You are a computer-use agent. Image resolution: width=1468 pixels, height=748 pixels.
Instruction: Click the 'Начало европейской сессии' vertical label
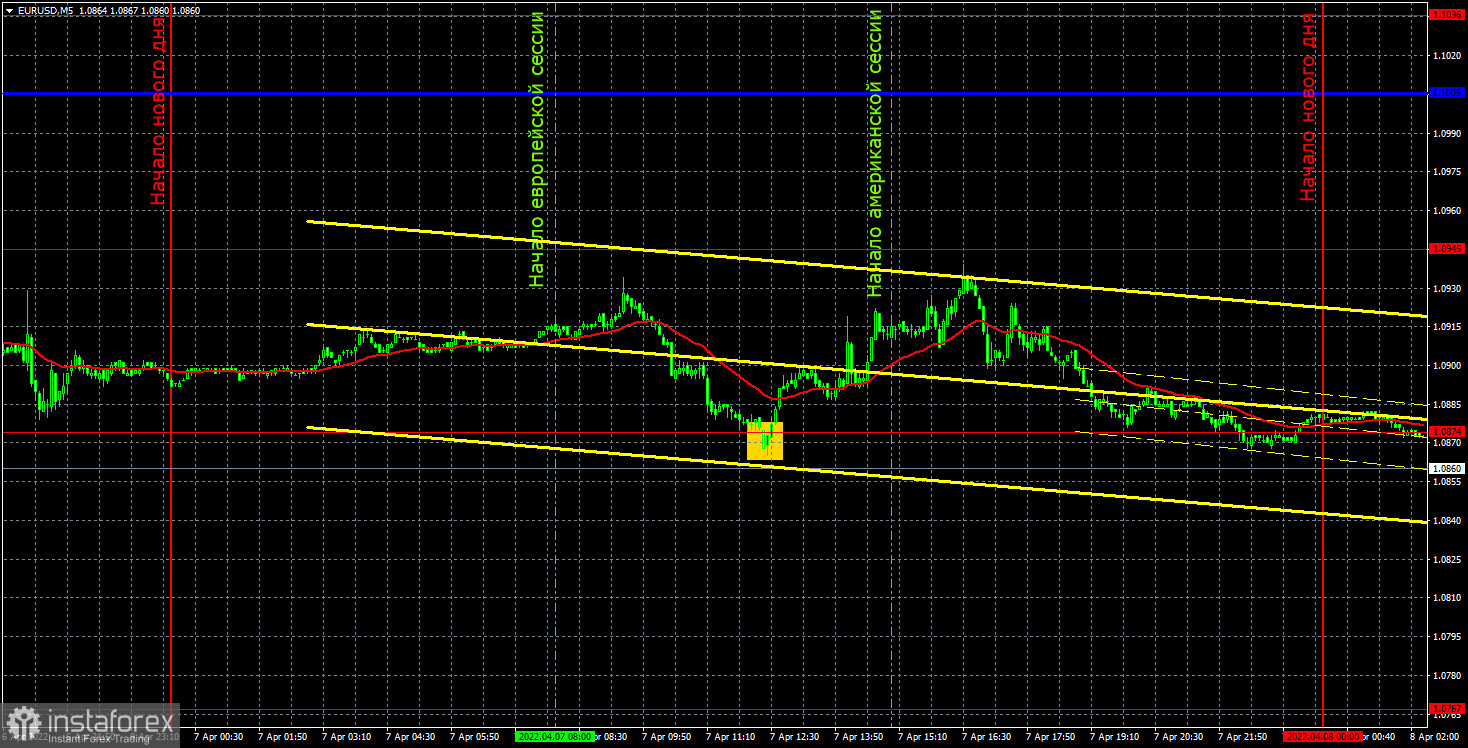[x=537, y=149]
